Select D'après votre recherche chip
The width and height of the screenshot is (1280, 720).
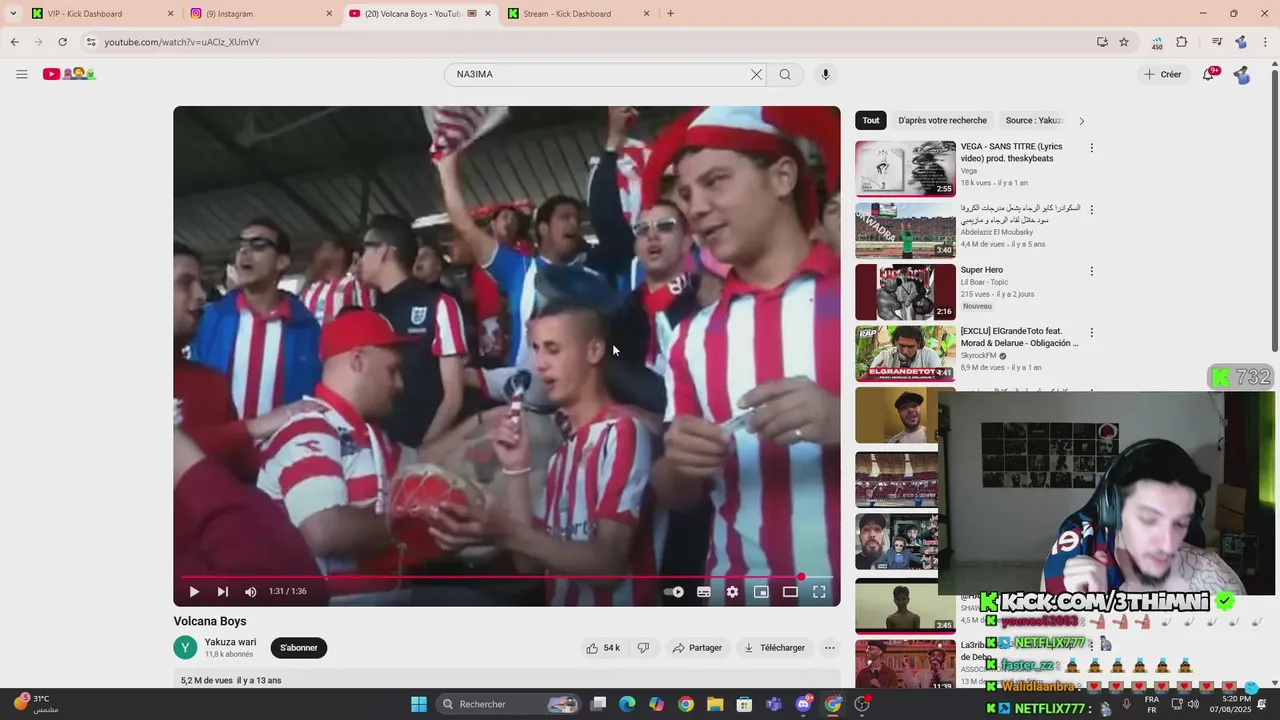(942, 120)
